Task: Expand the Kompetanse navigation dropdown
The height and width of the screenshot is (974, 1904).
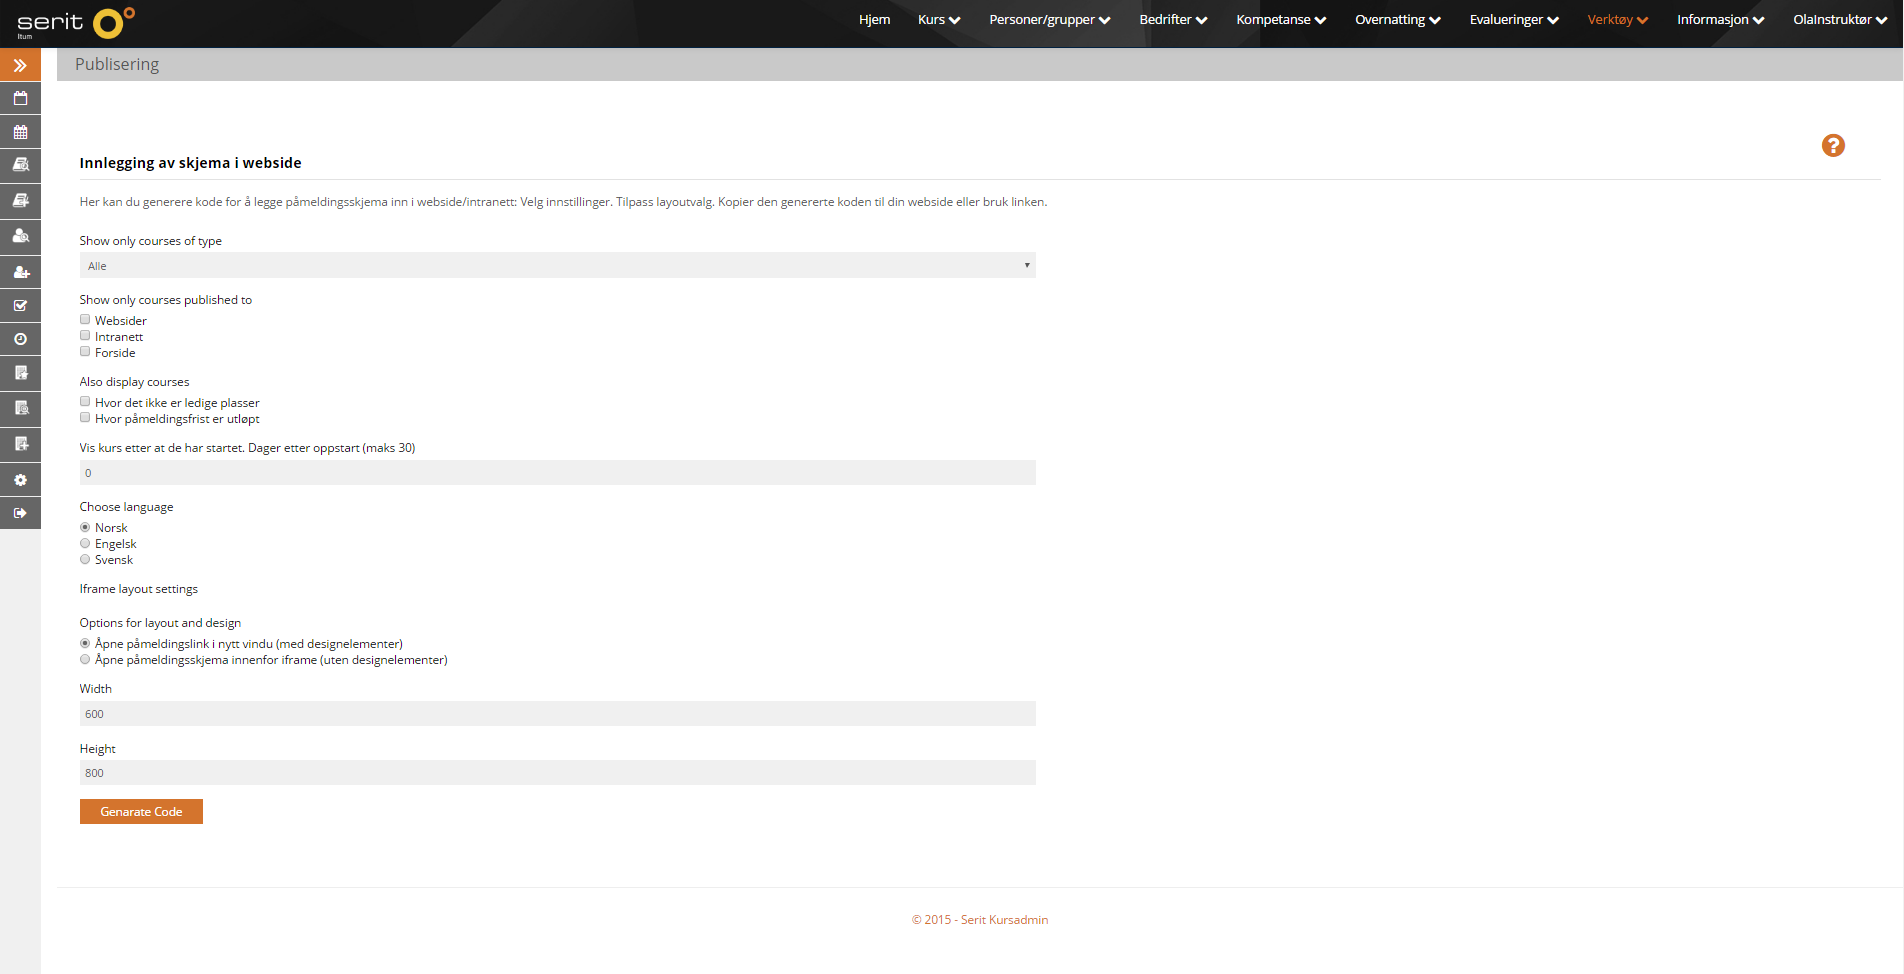Action: (1280, 20)
